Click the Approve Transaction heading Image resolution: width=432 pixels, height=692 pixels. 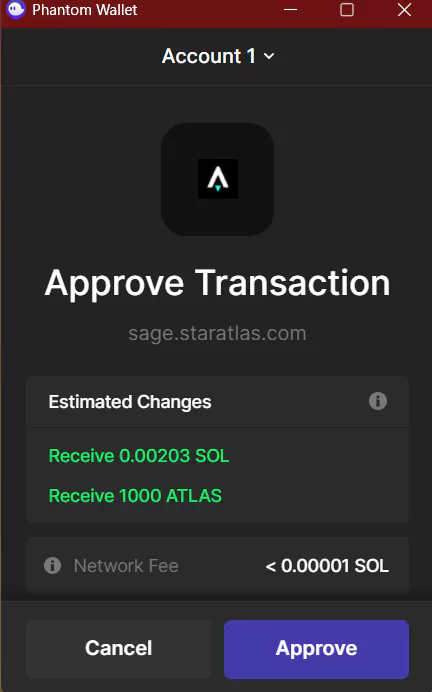click(218, 283)
